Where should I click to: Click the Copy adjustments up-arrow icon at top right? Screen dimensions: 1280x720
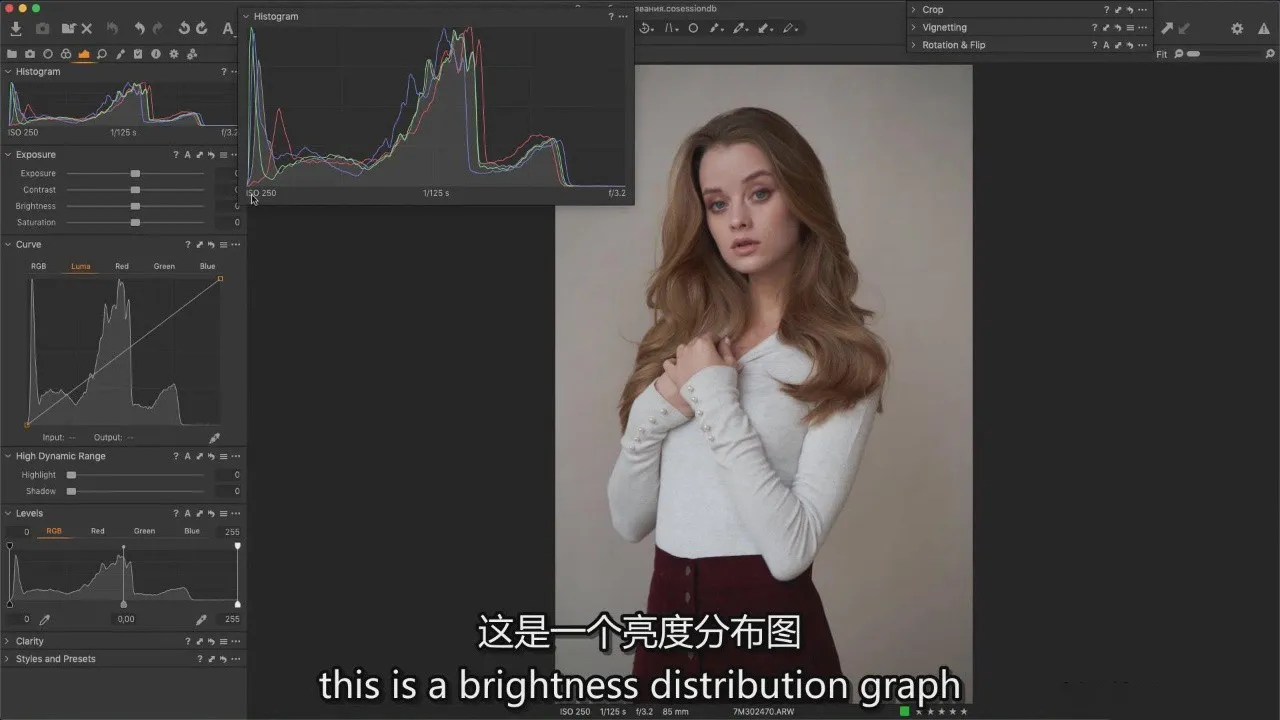[1166, 29]
